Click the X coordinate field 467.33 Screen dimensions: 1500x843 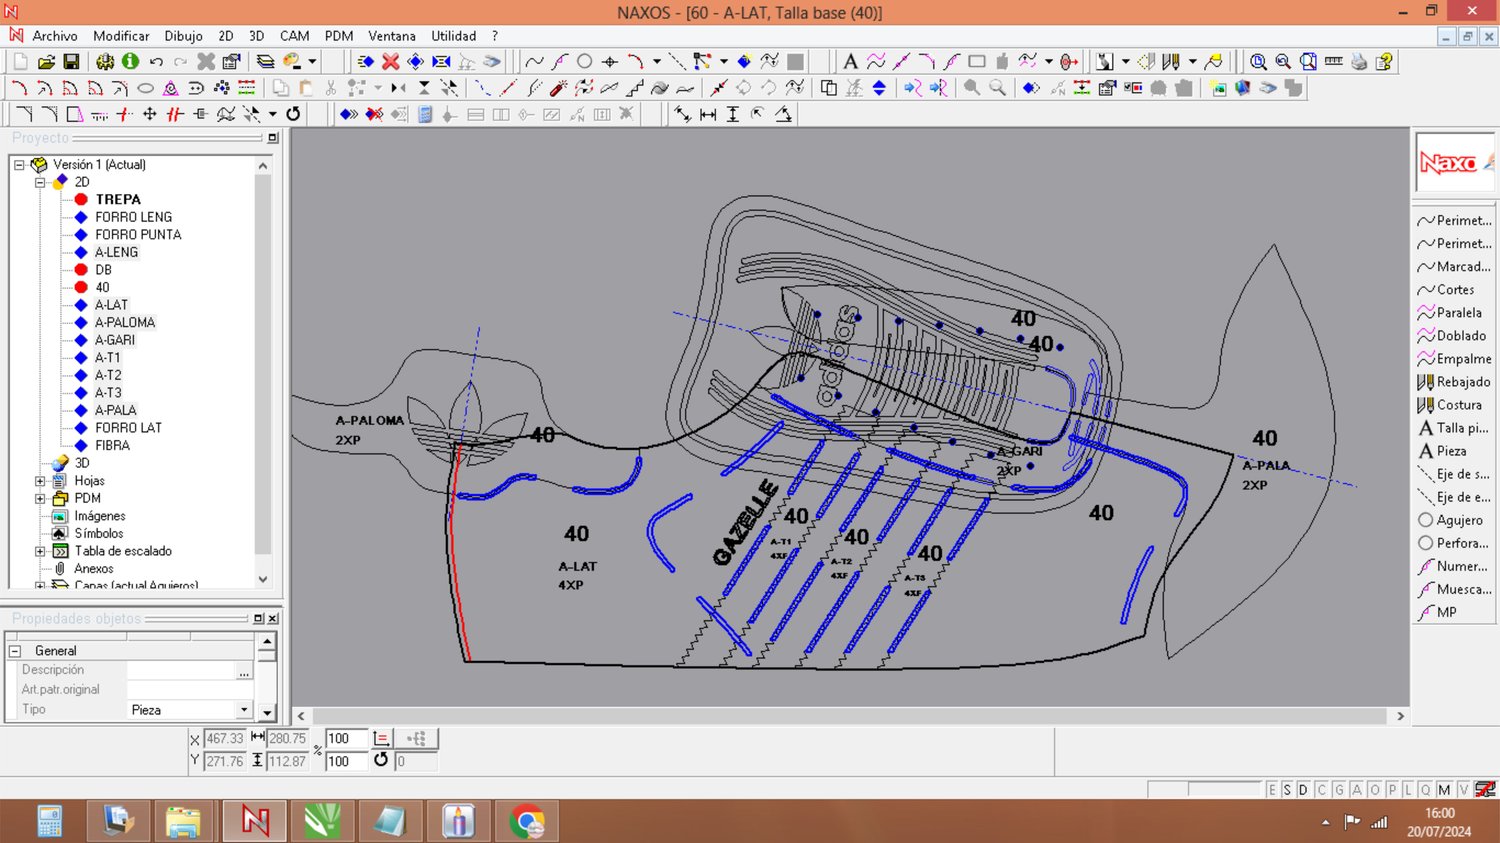(x=224, y=739)
